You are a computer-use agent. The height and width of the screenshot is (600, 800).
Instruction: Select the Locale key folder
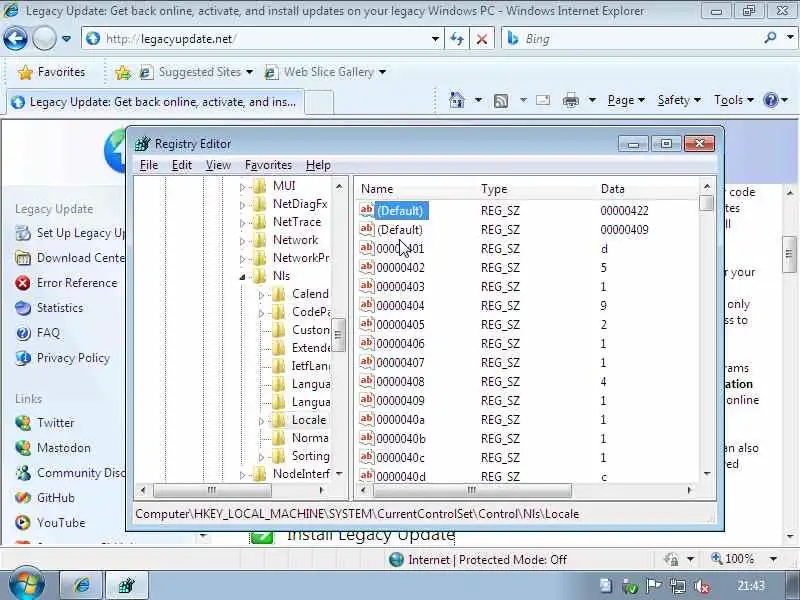(309, 420)
